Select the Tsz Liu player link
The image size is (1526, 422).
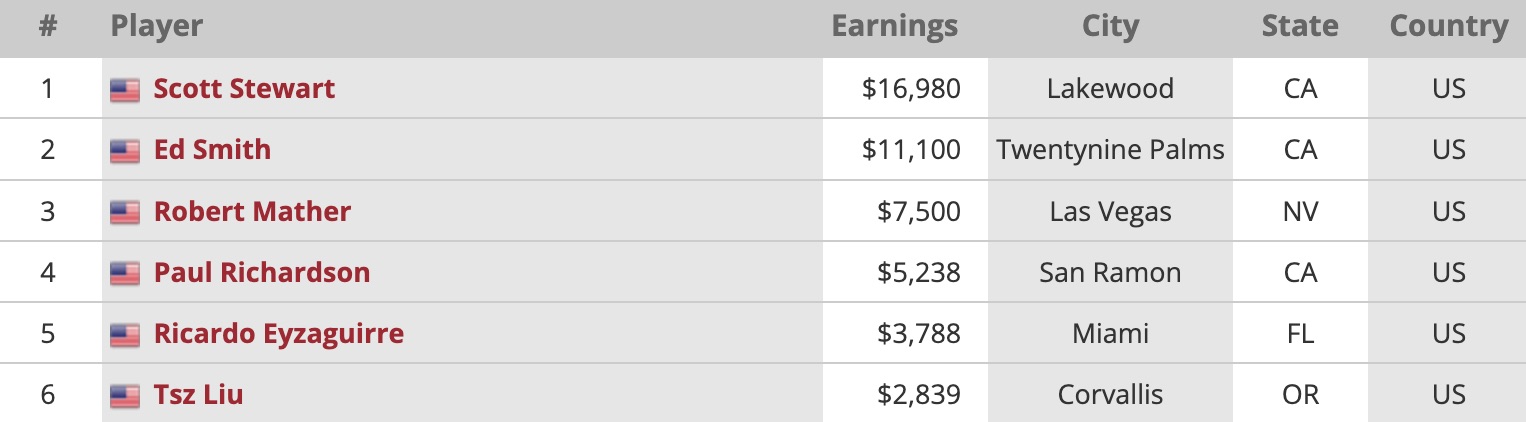click(198, 395)
